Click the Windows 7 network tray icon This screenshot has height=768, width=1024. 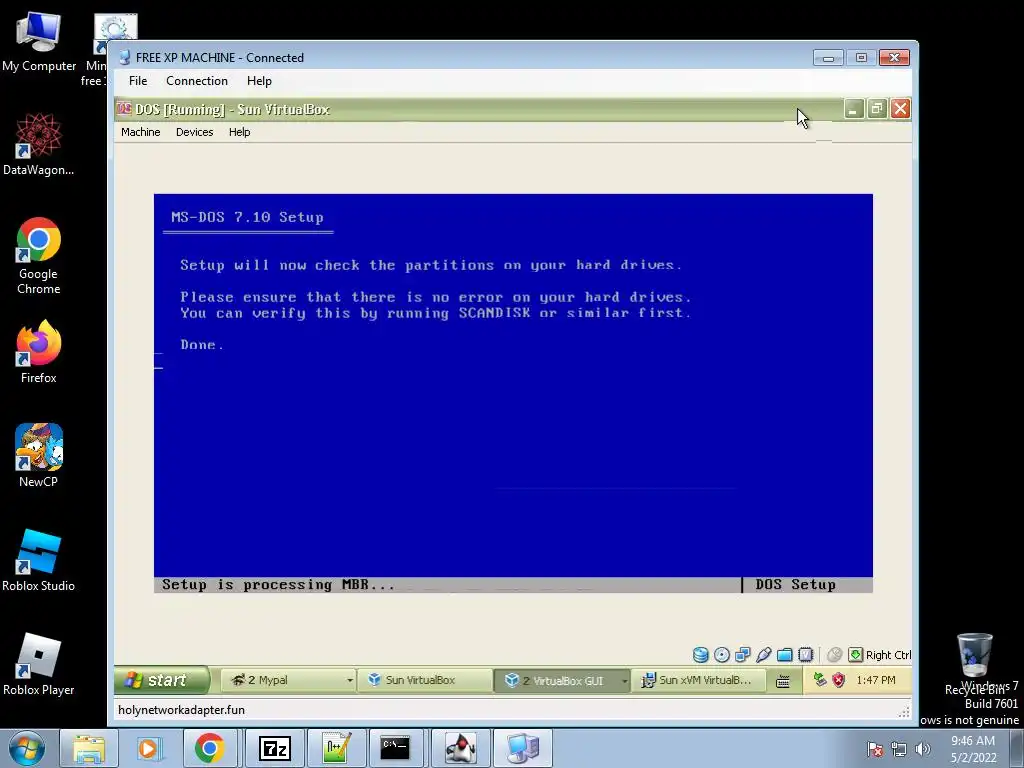click(x=899, y=749)
